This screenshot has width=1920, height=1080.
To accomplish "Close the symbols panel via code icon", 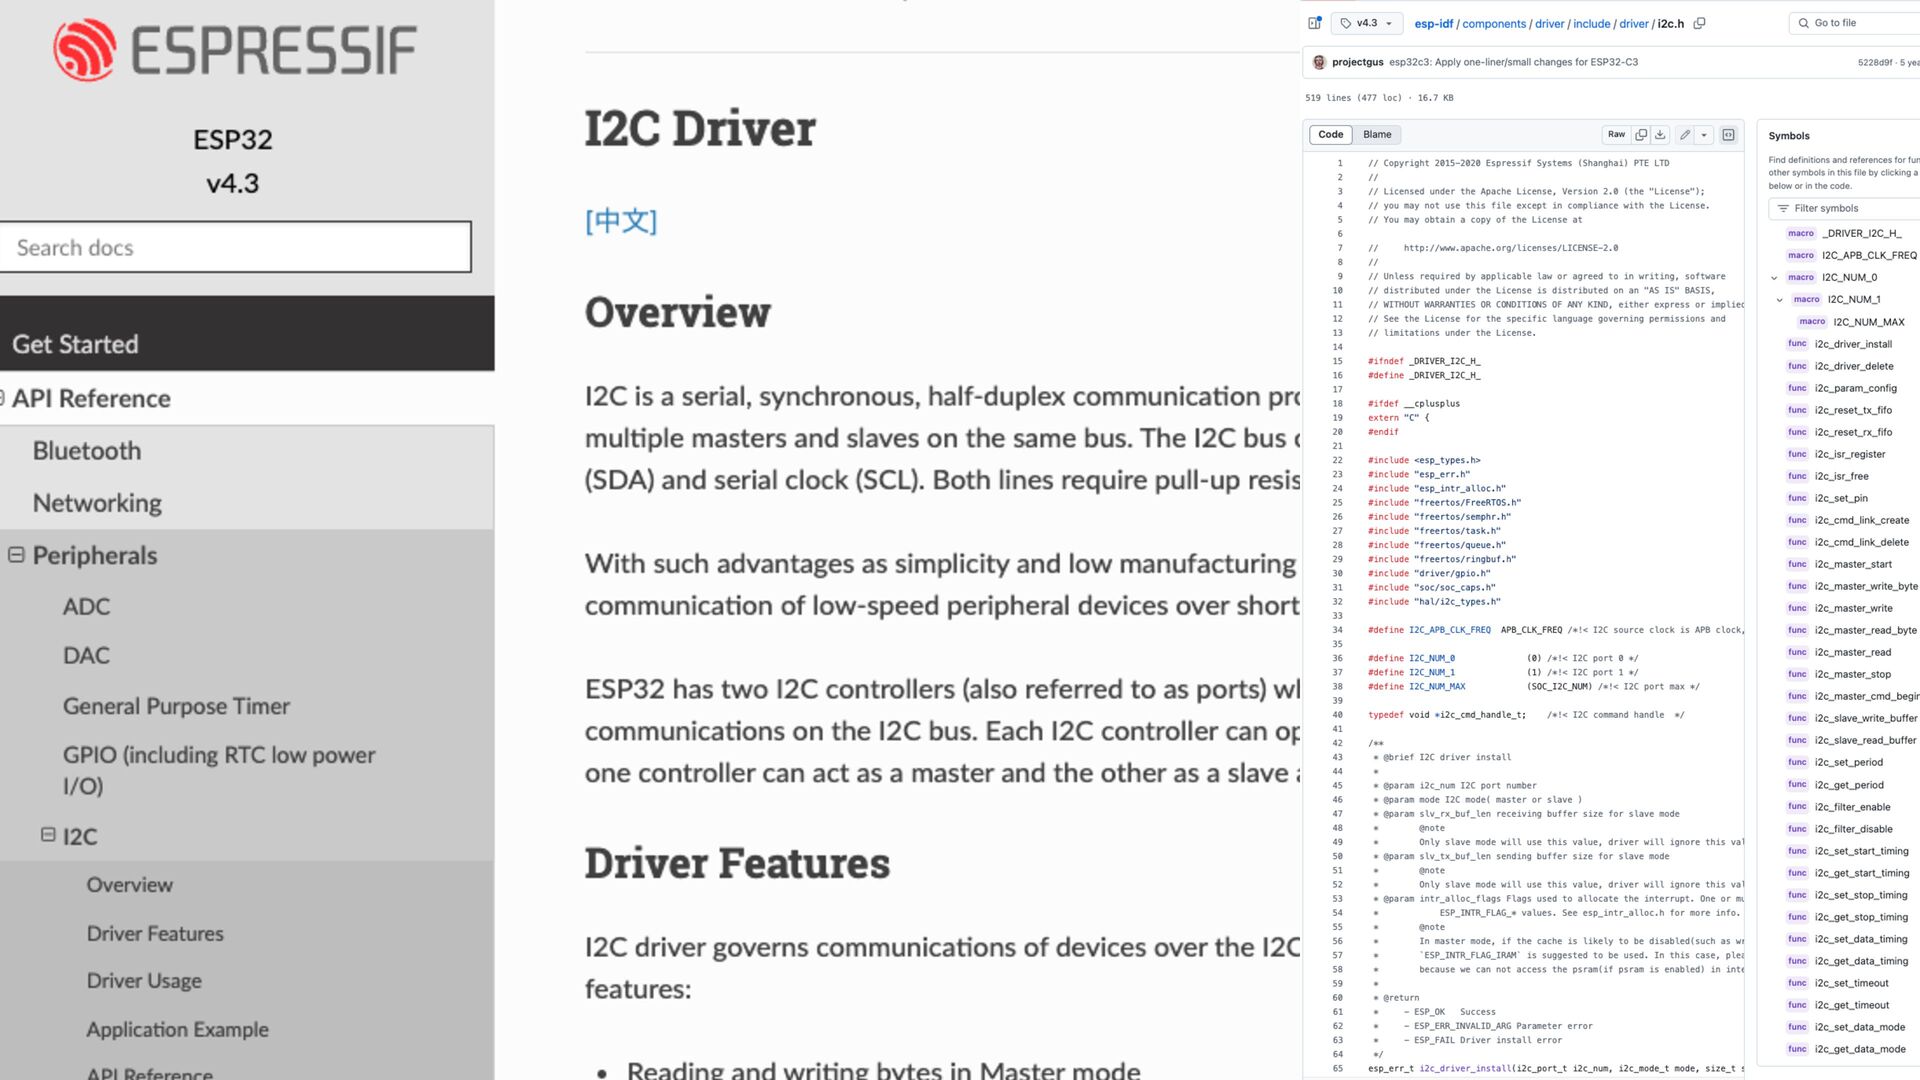I will click(1728, 134).
